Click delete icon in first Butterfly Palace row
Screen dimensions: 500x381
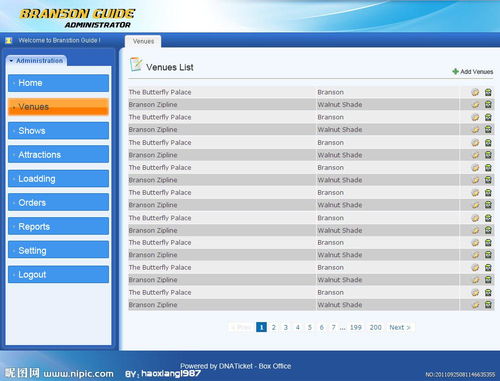point(488,92)
